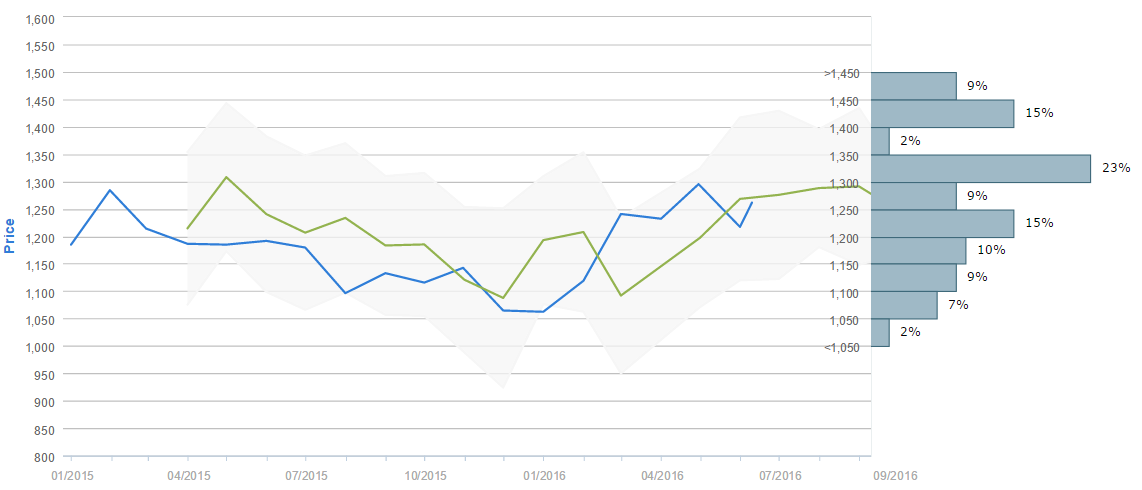Click the 09/2016 end date label

[x=895, y=475]
